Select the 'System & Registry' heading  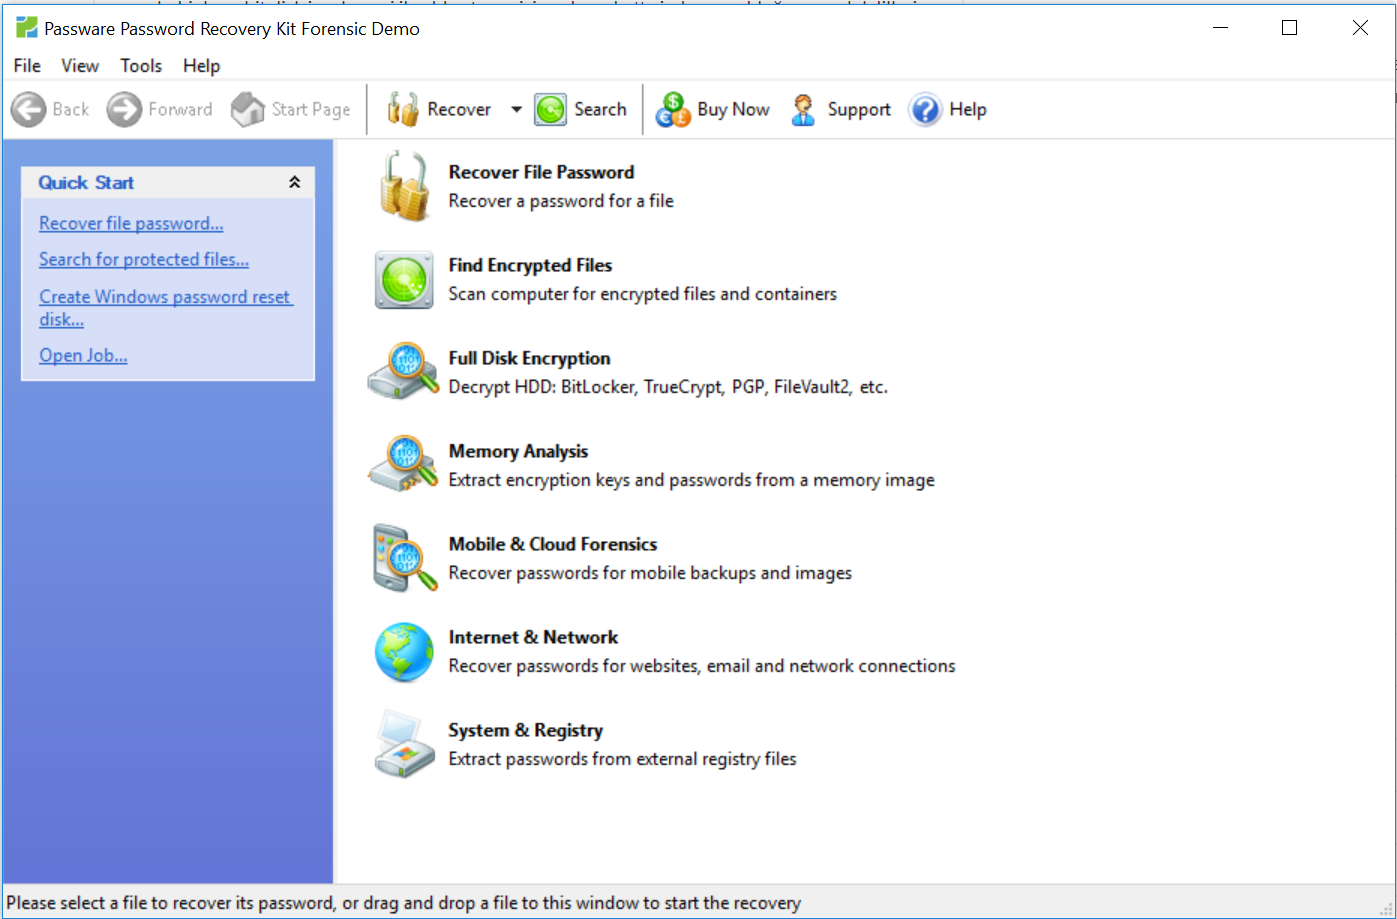pyautogui.click(x=525, y=730)
